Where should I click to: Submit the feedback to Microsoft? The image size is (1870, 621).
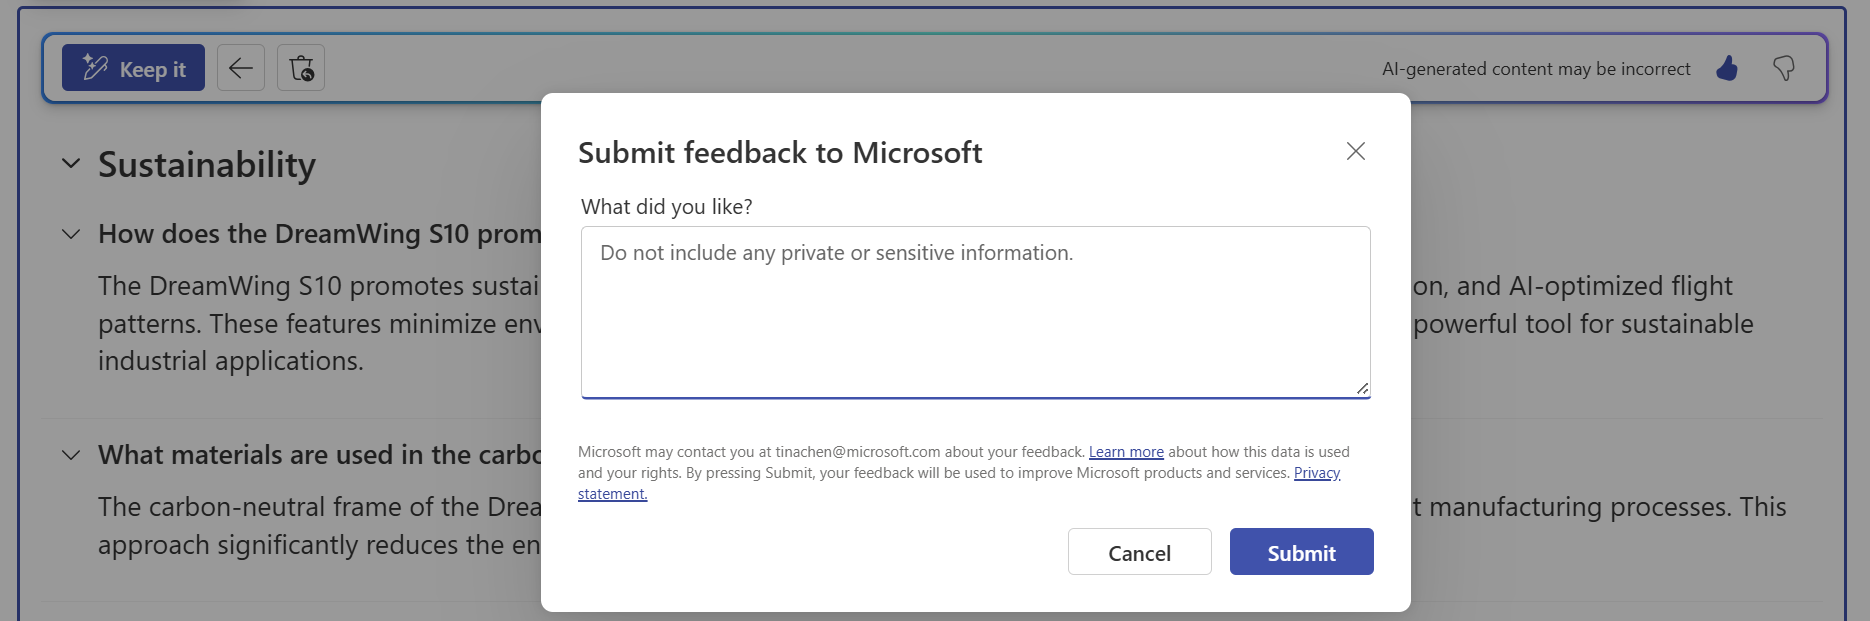click(1302, 552)
